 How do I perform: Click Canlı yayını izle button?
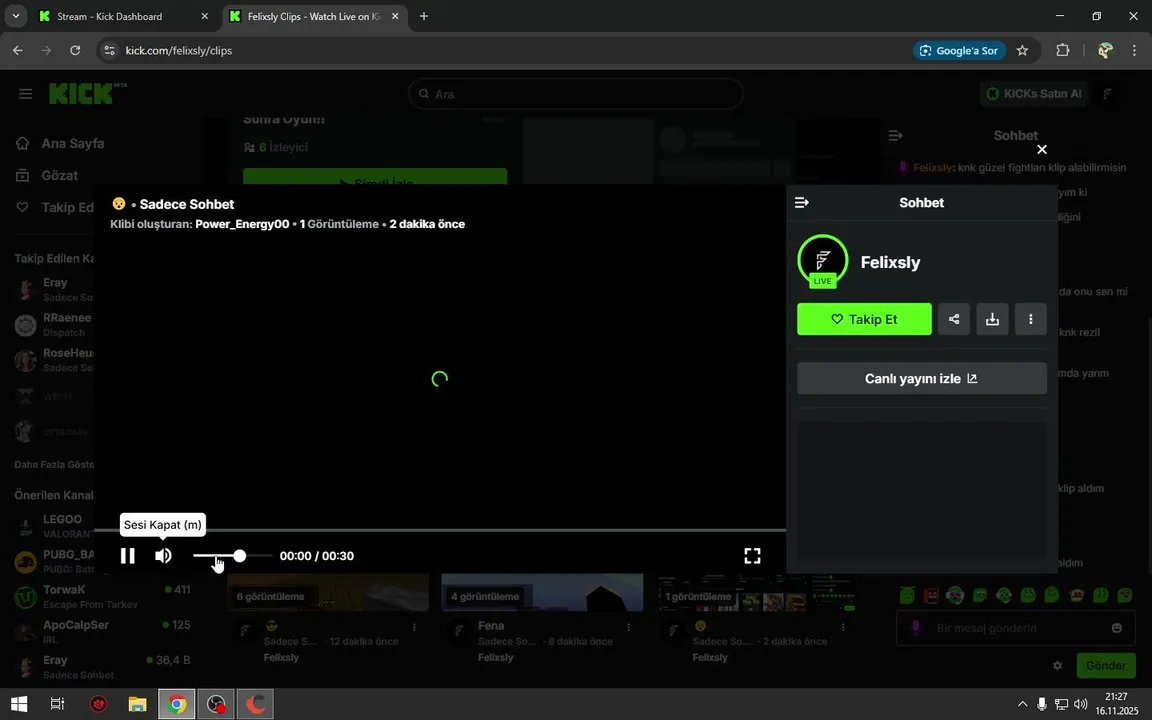click(921, 378)
